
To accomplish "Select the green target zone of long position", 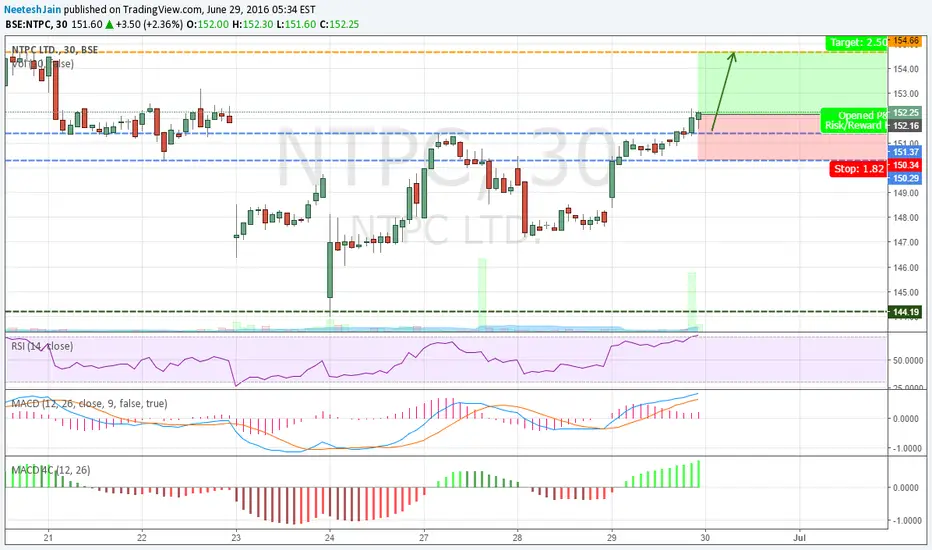I will point(792,83).
